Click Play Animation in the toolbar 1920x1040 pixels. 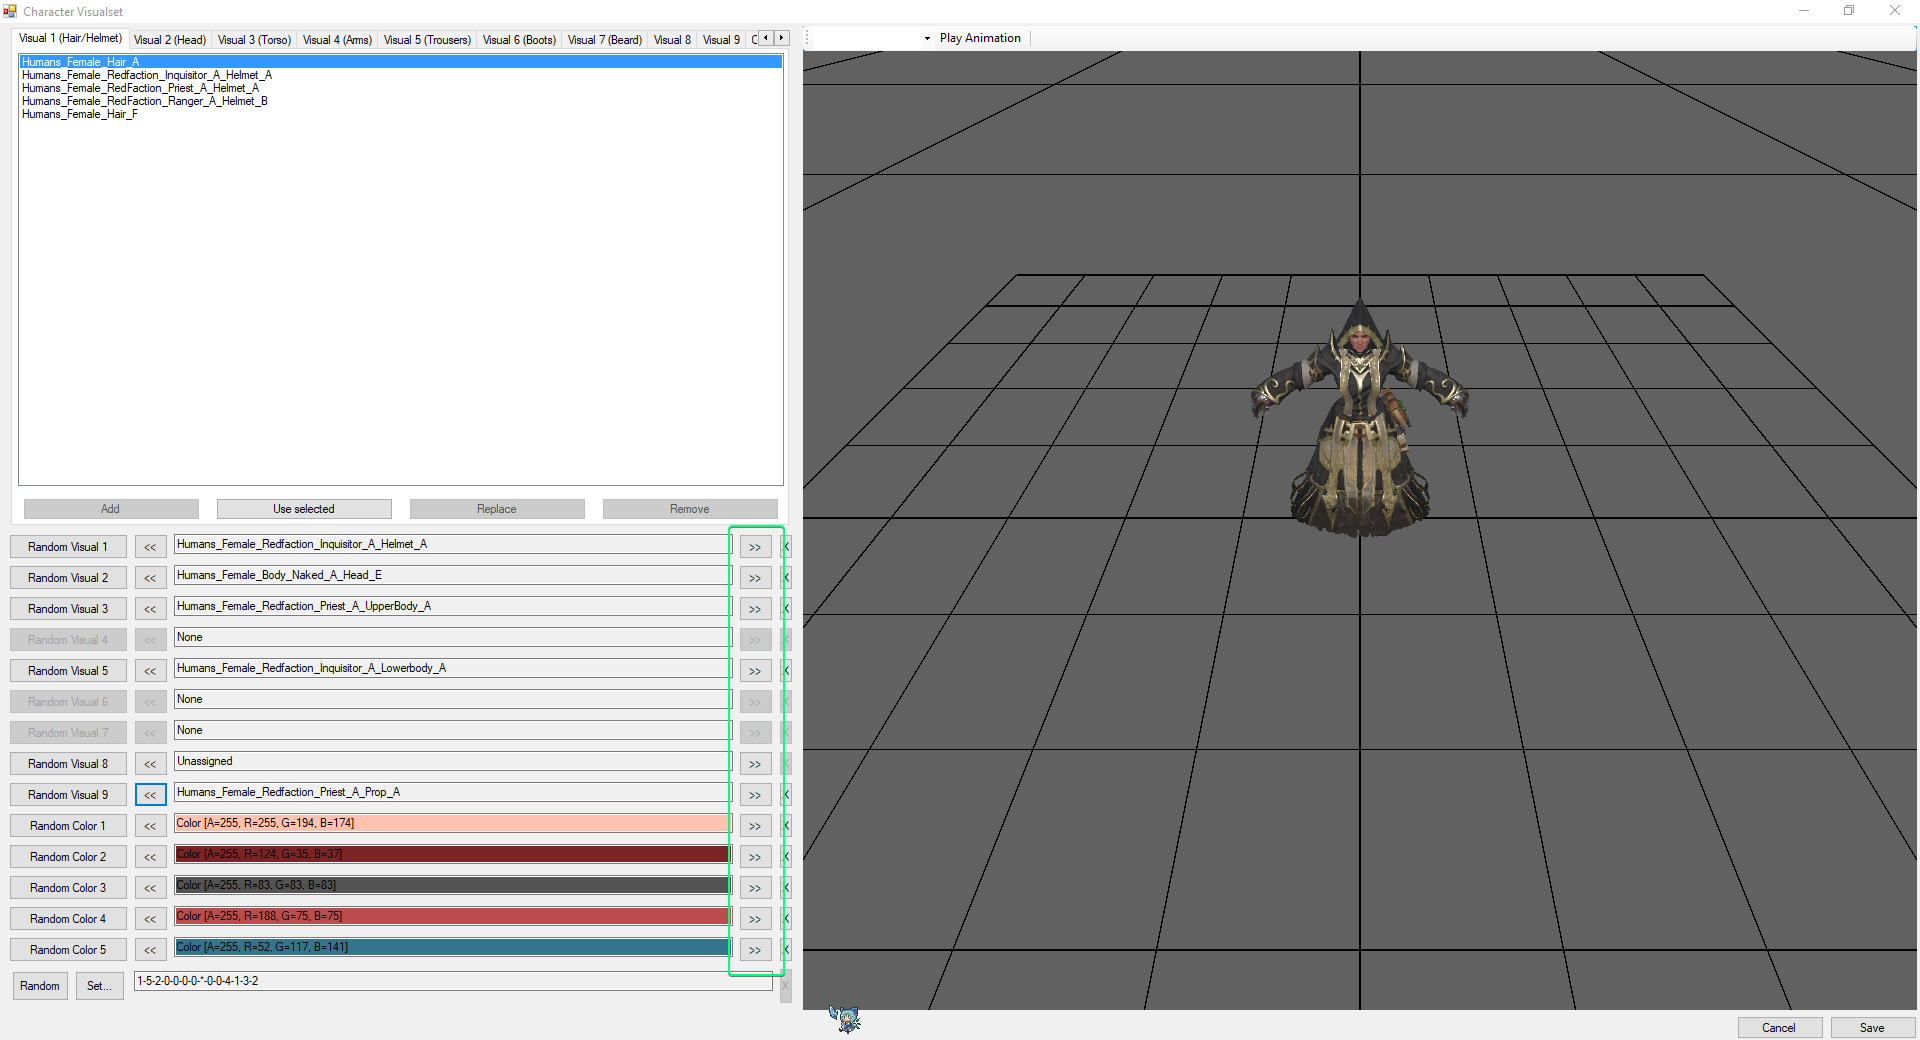pos(979,38)
